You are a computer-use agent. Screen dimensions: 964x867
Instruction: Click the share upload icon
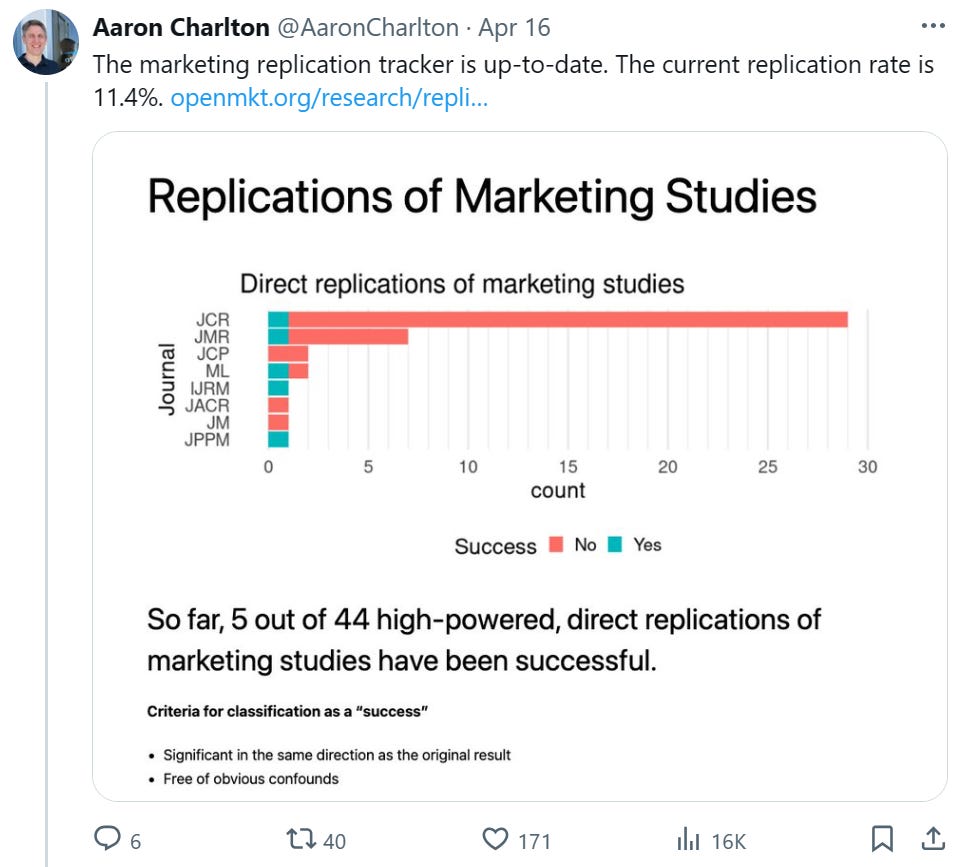pos(933,839)
